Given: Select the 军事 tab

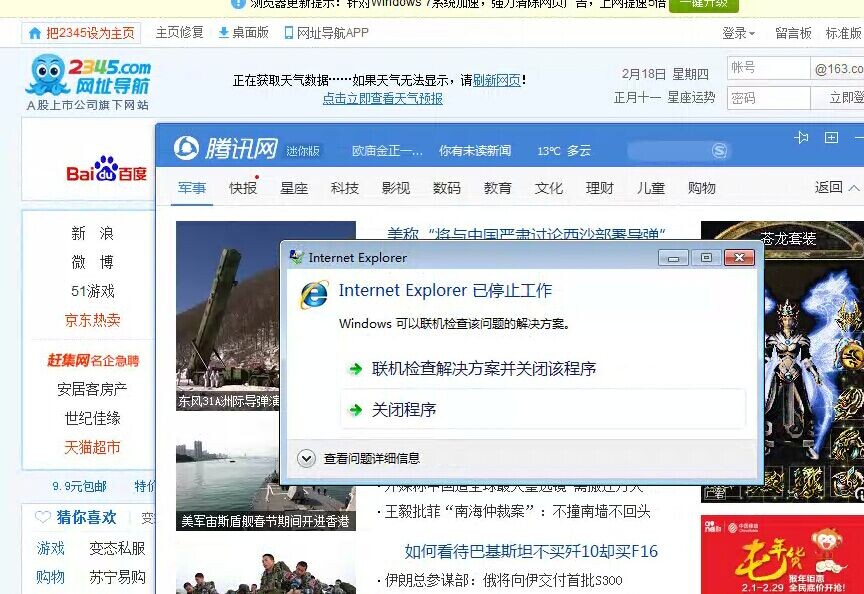Looking at the screenshot, I should (192, 188).
